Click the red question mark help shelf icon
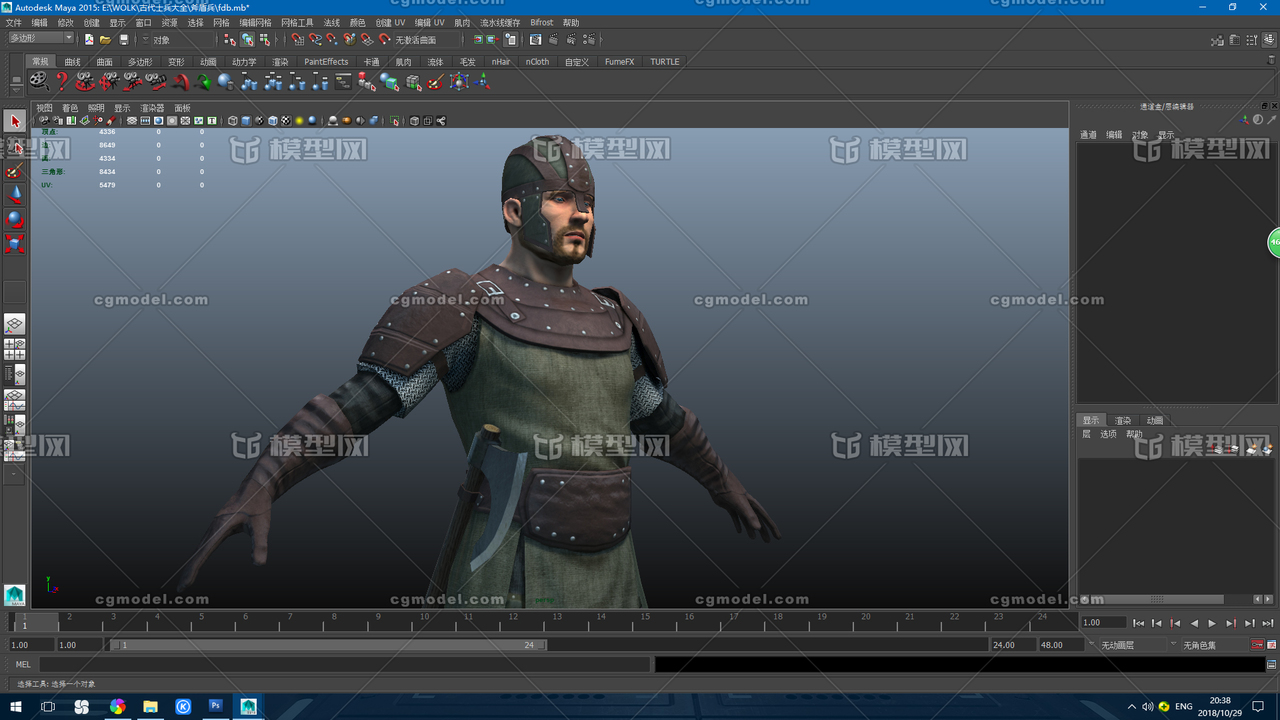1280x720 pixels. coord(62,82)
